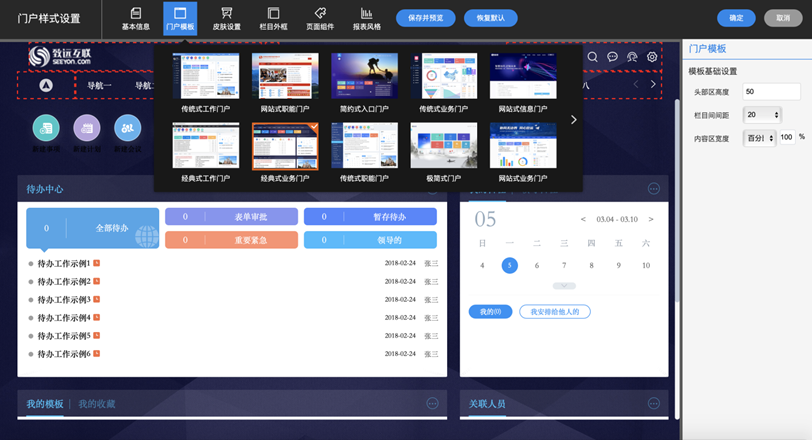Open the 栏目间间距 dropdown
812x440 pixels.
pos(762,115)
